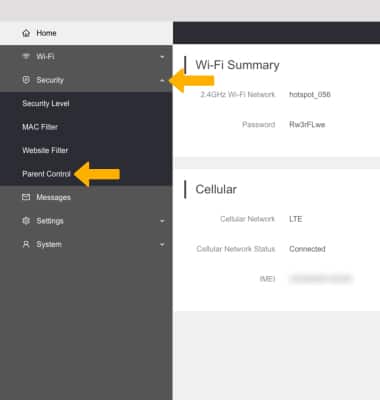Viewport: 380px width, 400px height.
Task: Click the IMEI label
Action: click(x=267, y=279)
